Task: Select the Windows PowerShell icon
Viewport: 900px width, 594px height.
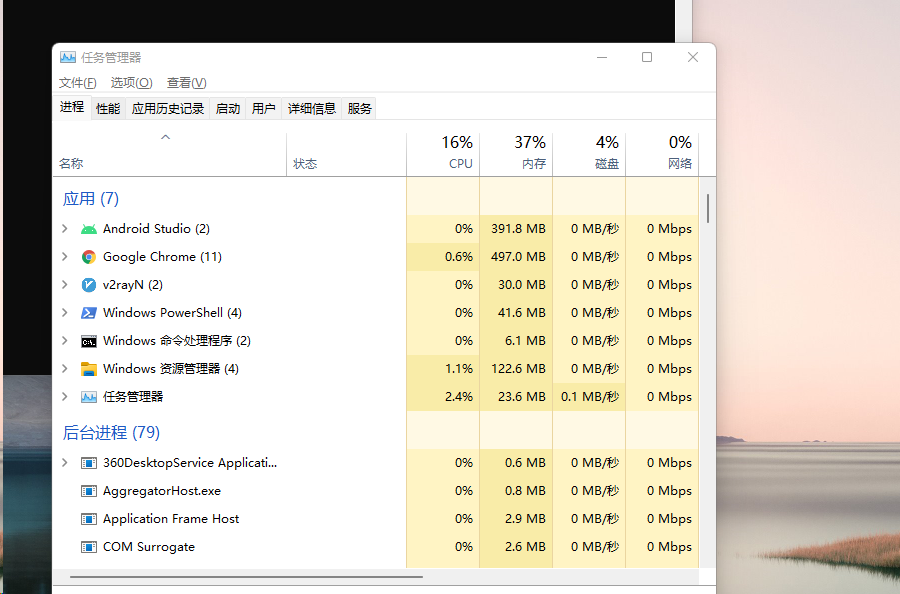Action: pos(89,313)
